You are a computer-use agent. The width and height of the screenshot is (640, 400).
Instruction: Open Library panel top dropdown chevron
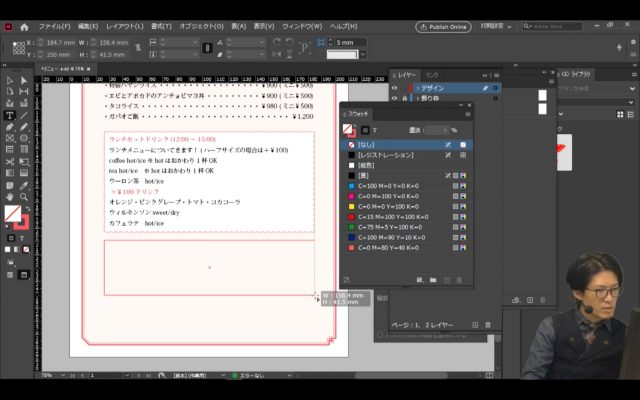click(632, 88)
